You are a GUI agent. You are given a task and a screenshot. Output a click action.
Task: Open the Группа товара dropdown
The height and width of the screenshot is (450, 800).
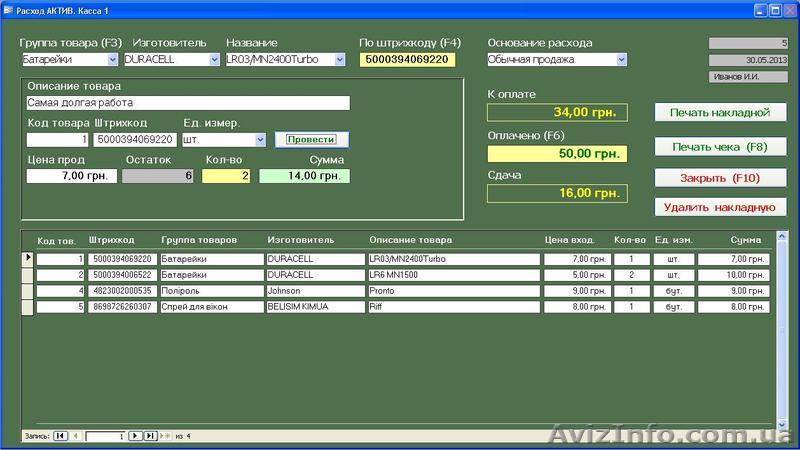[x=113, y=60]
